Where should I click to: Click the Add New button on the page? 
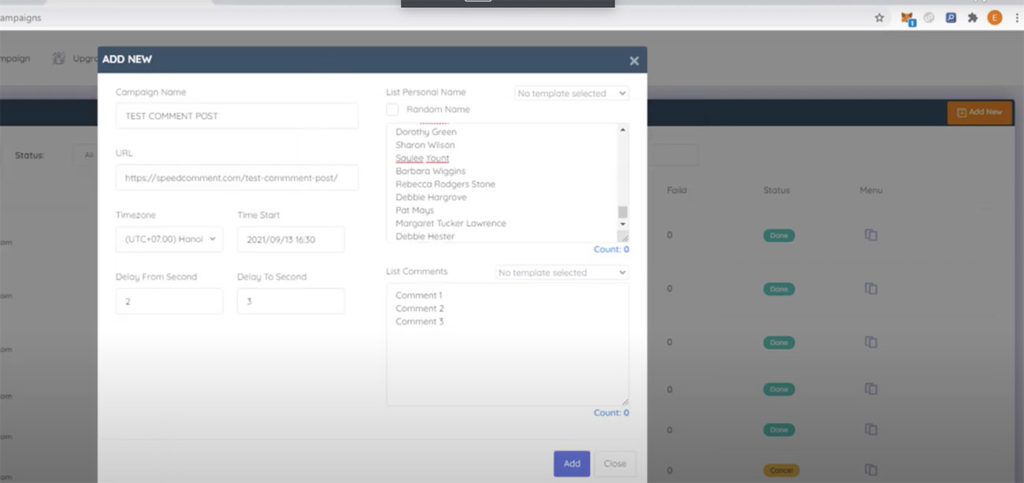coord(979,112)
